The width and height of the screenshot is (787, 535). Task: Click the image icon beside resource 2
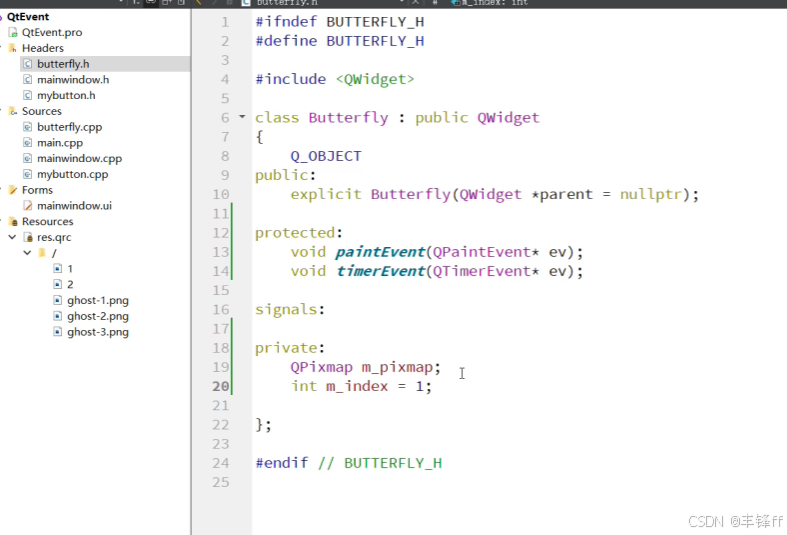(x=58, y=285)
